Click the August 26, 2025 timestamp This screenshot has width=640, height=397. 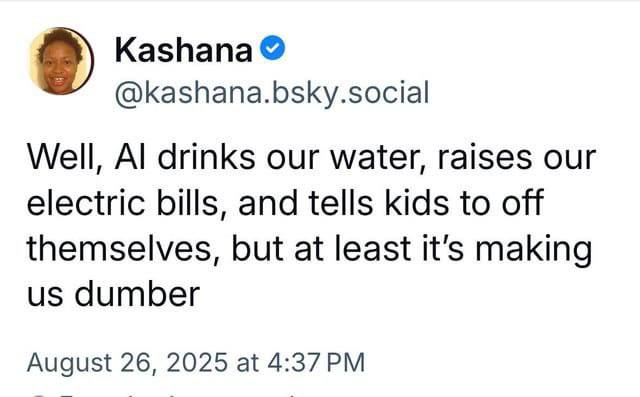coord(127,362)
